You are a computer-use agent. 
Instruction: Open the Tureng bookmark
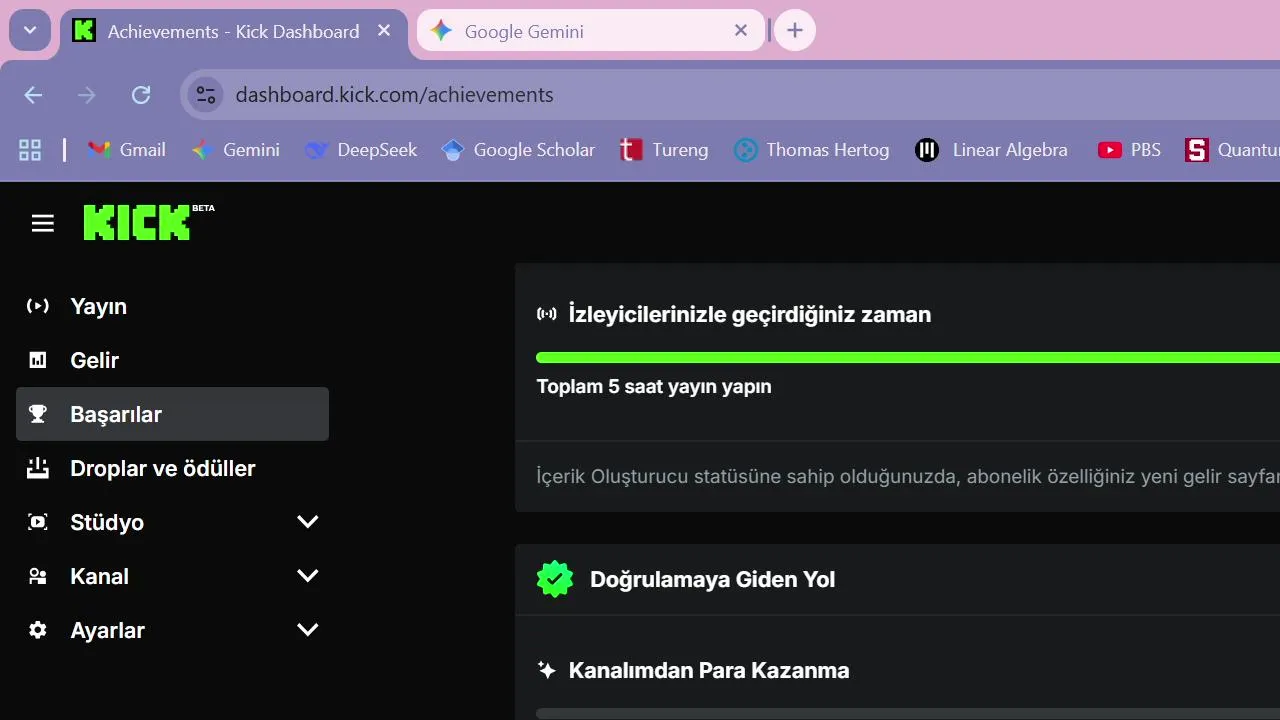point(663,150)
